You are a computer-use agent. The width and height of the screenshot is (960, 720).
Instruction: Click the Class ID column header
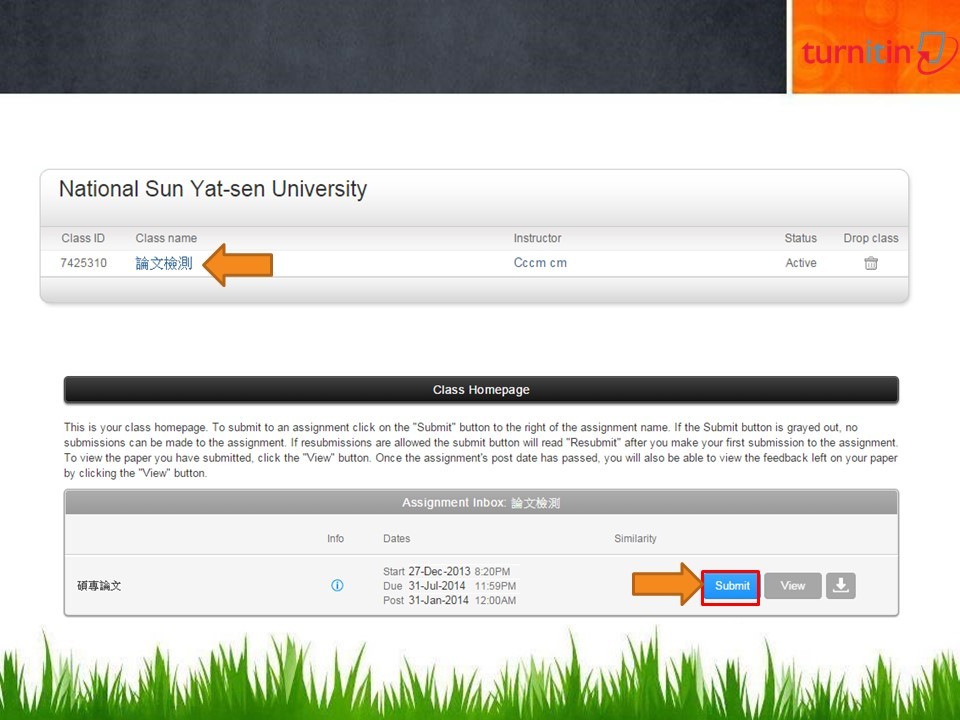(83, 238)
